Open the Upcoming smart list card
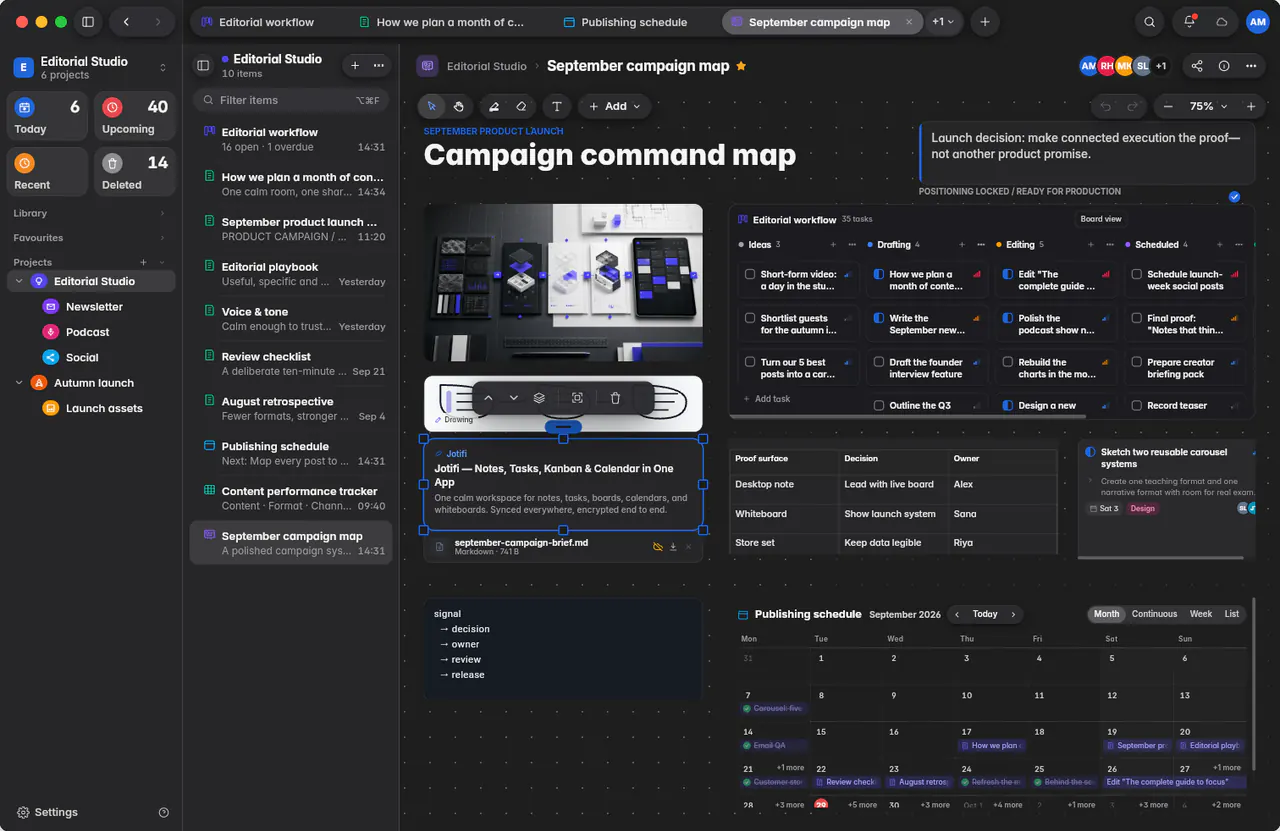 pyautogui.click(x=135, y=117)
